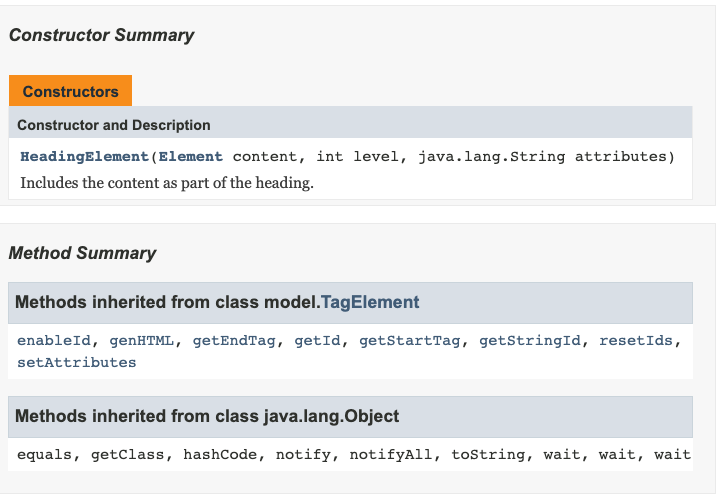Select the orange Constructors tab
716x497 pixels.
coord(70,91)
